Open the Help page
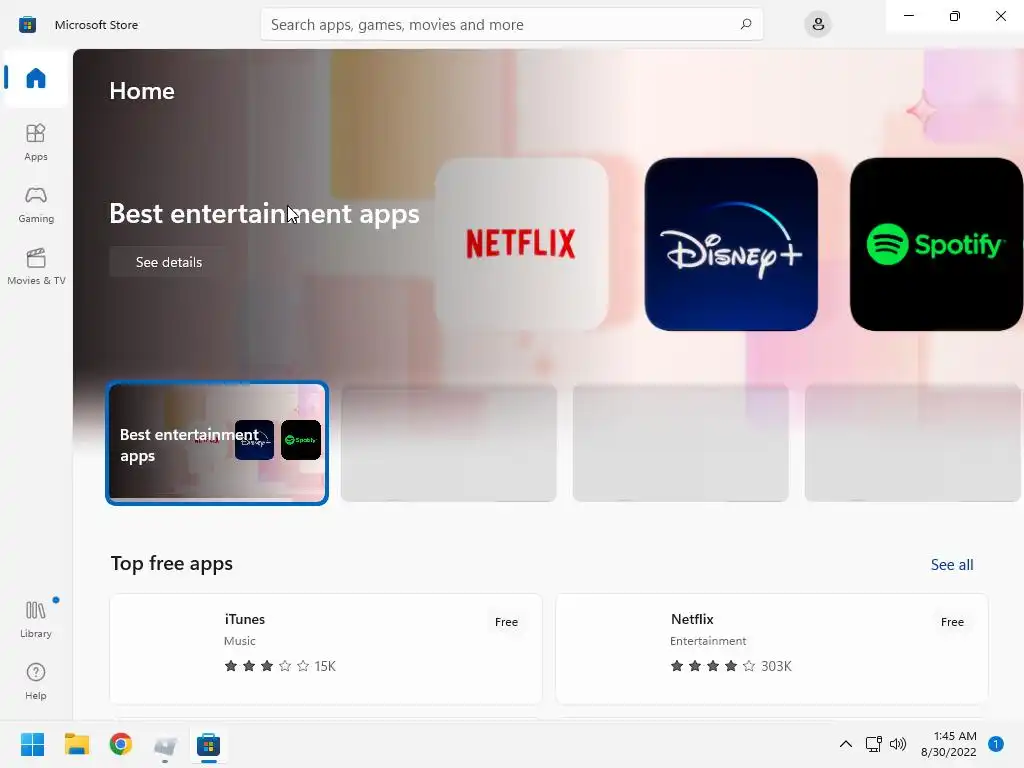Screen dimensions: 1024x768 [x=36, y=681]
